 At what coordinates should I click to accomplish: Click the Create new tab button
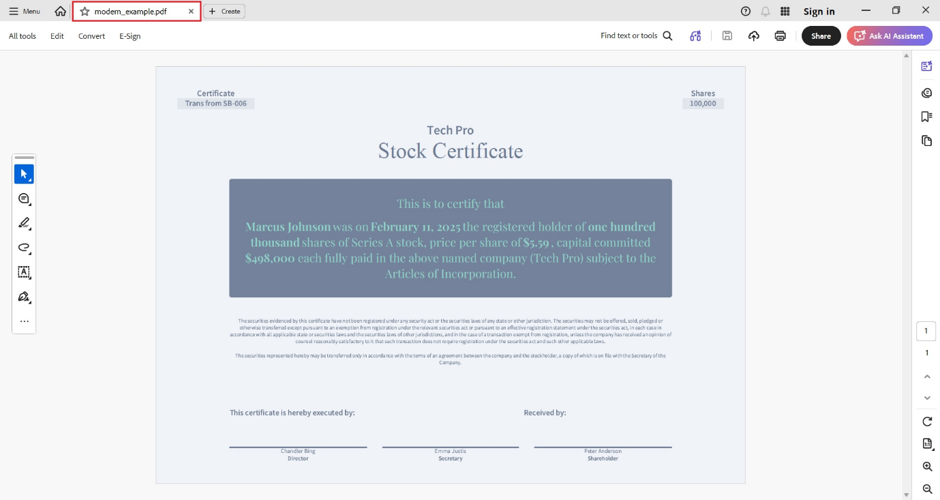click(x=225, y=11)
